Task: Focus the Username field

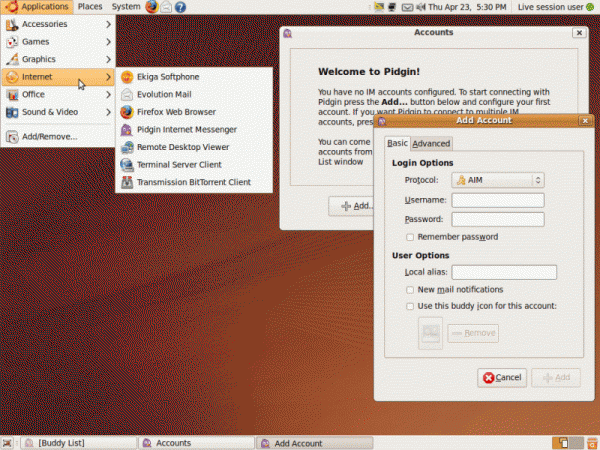Action: click(498, 200)
